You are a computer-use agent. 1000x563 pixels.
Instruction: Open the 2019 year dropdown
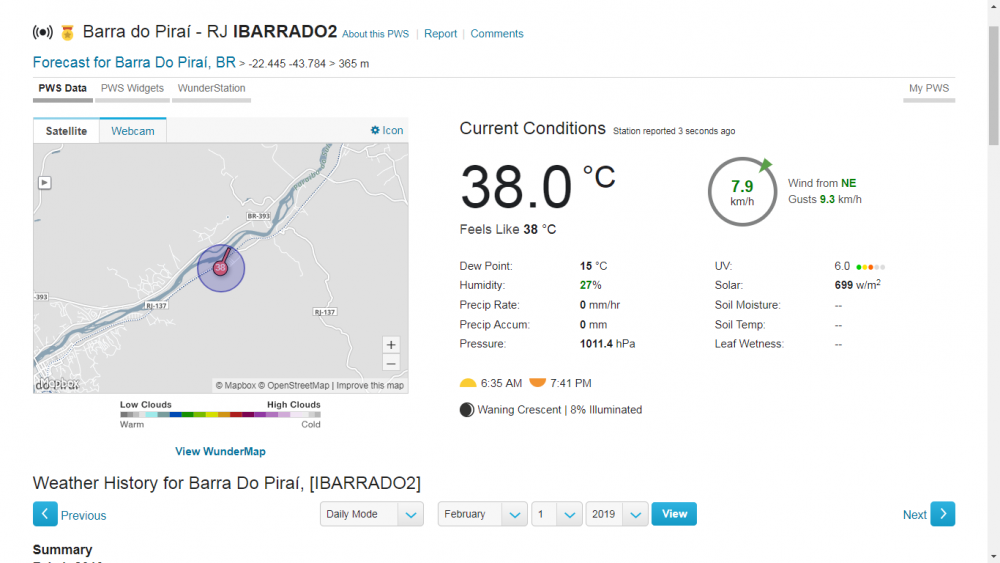[617, 514]
